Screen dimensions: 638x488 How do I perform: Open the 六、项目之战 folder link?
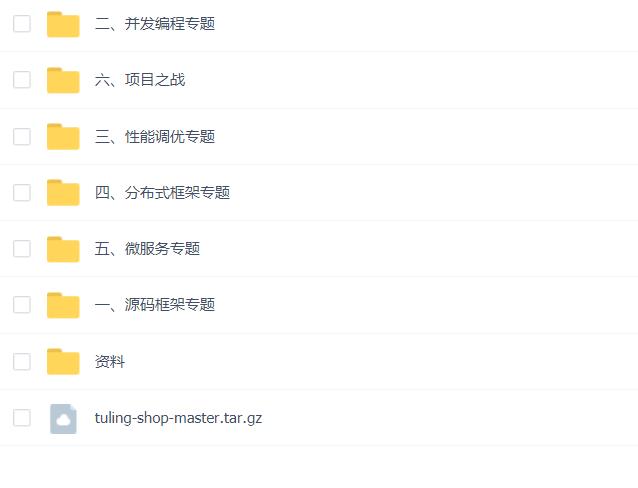coord(140,80)
